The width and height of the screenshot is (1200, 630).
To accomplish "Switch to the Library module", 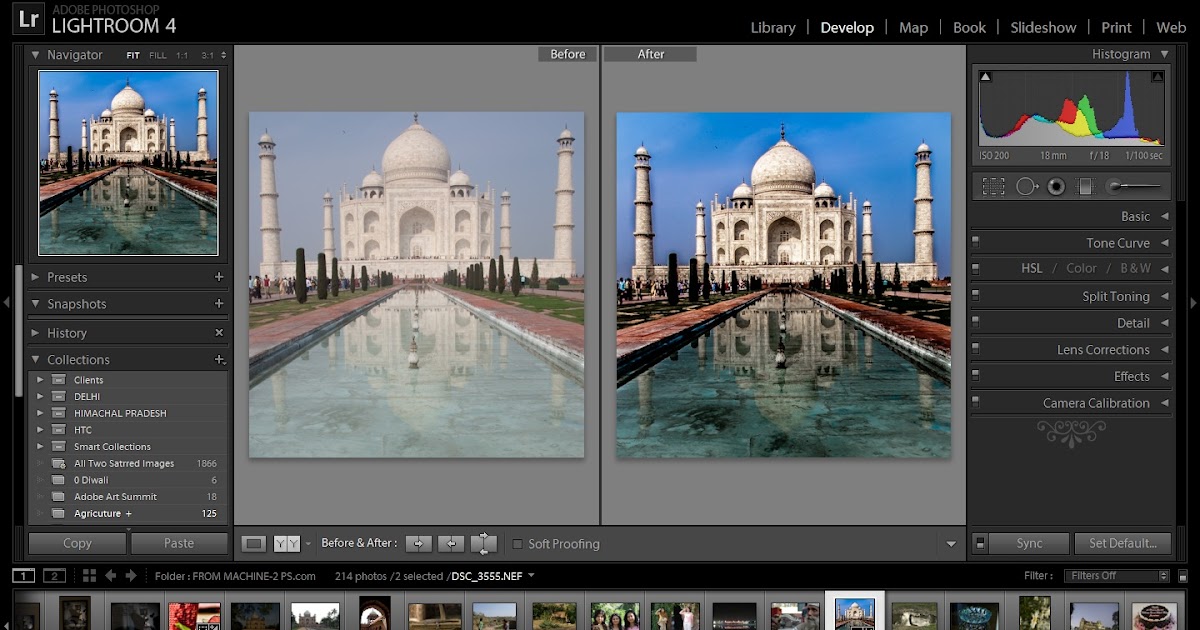I will click(773, 27).
